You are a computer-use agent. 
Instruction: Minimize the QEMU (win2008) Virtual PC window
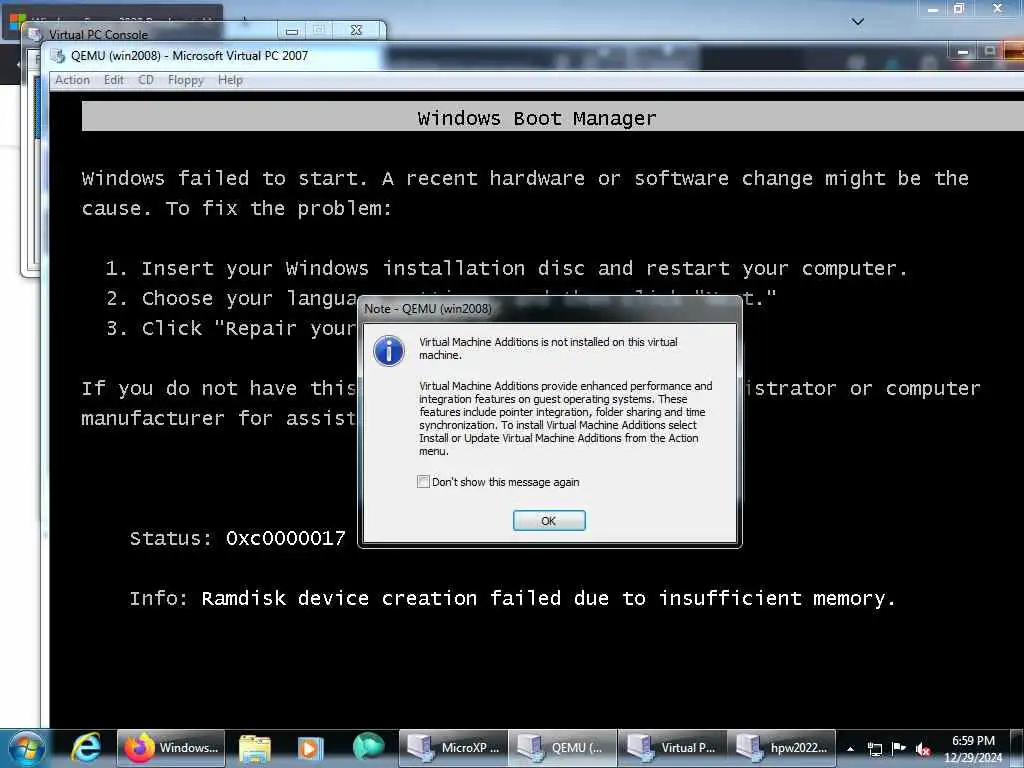(963, 52)
